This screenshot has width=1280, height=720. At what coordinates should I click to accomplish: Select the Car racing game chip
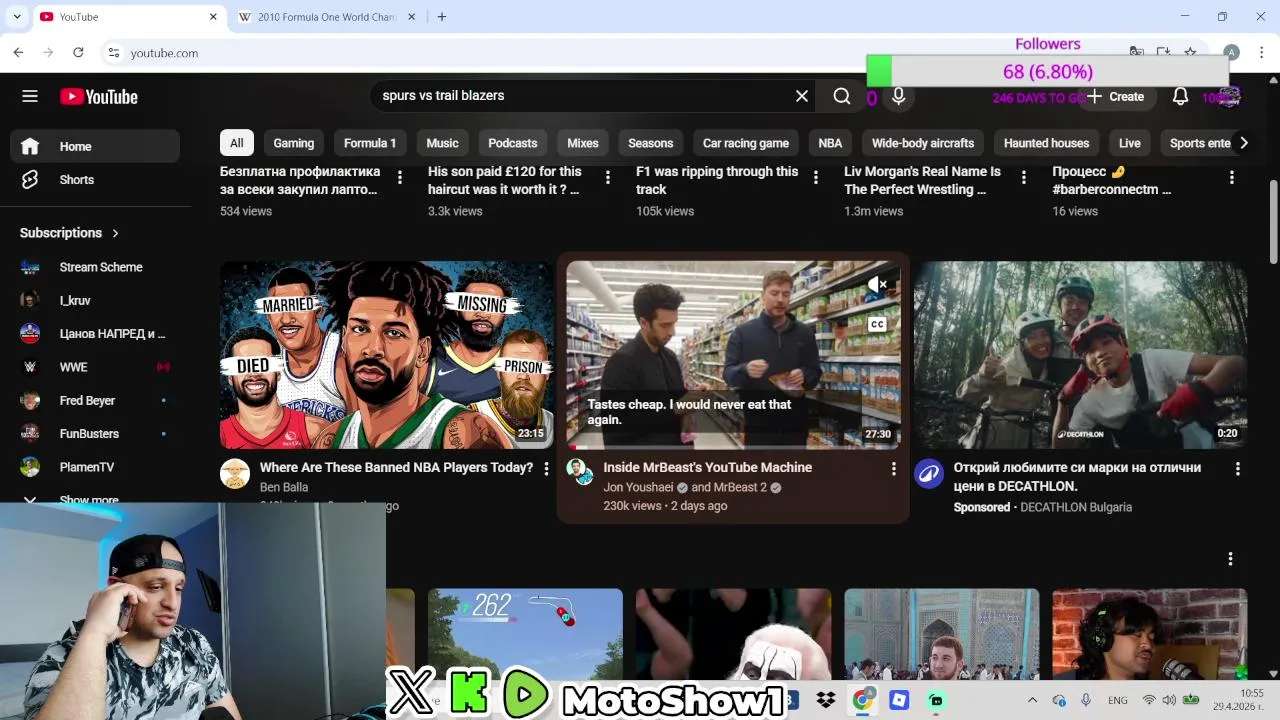point(746,143)
